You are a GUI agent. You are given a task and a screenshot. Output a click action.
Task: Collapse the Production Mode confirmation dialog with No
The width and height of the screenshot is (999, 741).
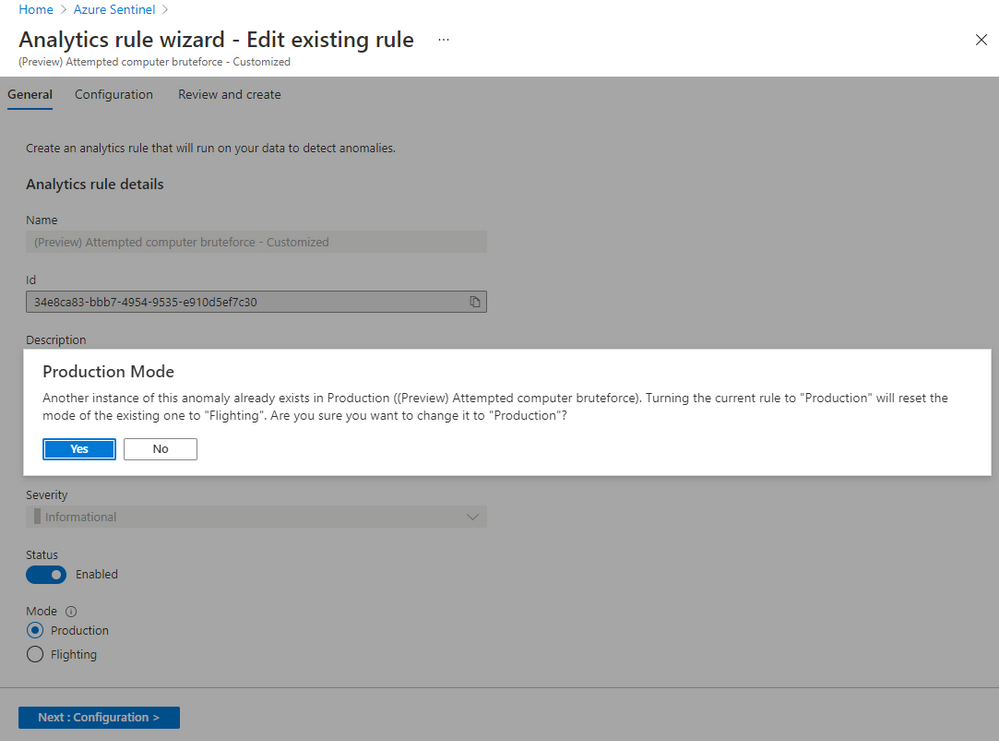coord(160,448)
